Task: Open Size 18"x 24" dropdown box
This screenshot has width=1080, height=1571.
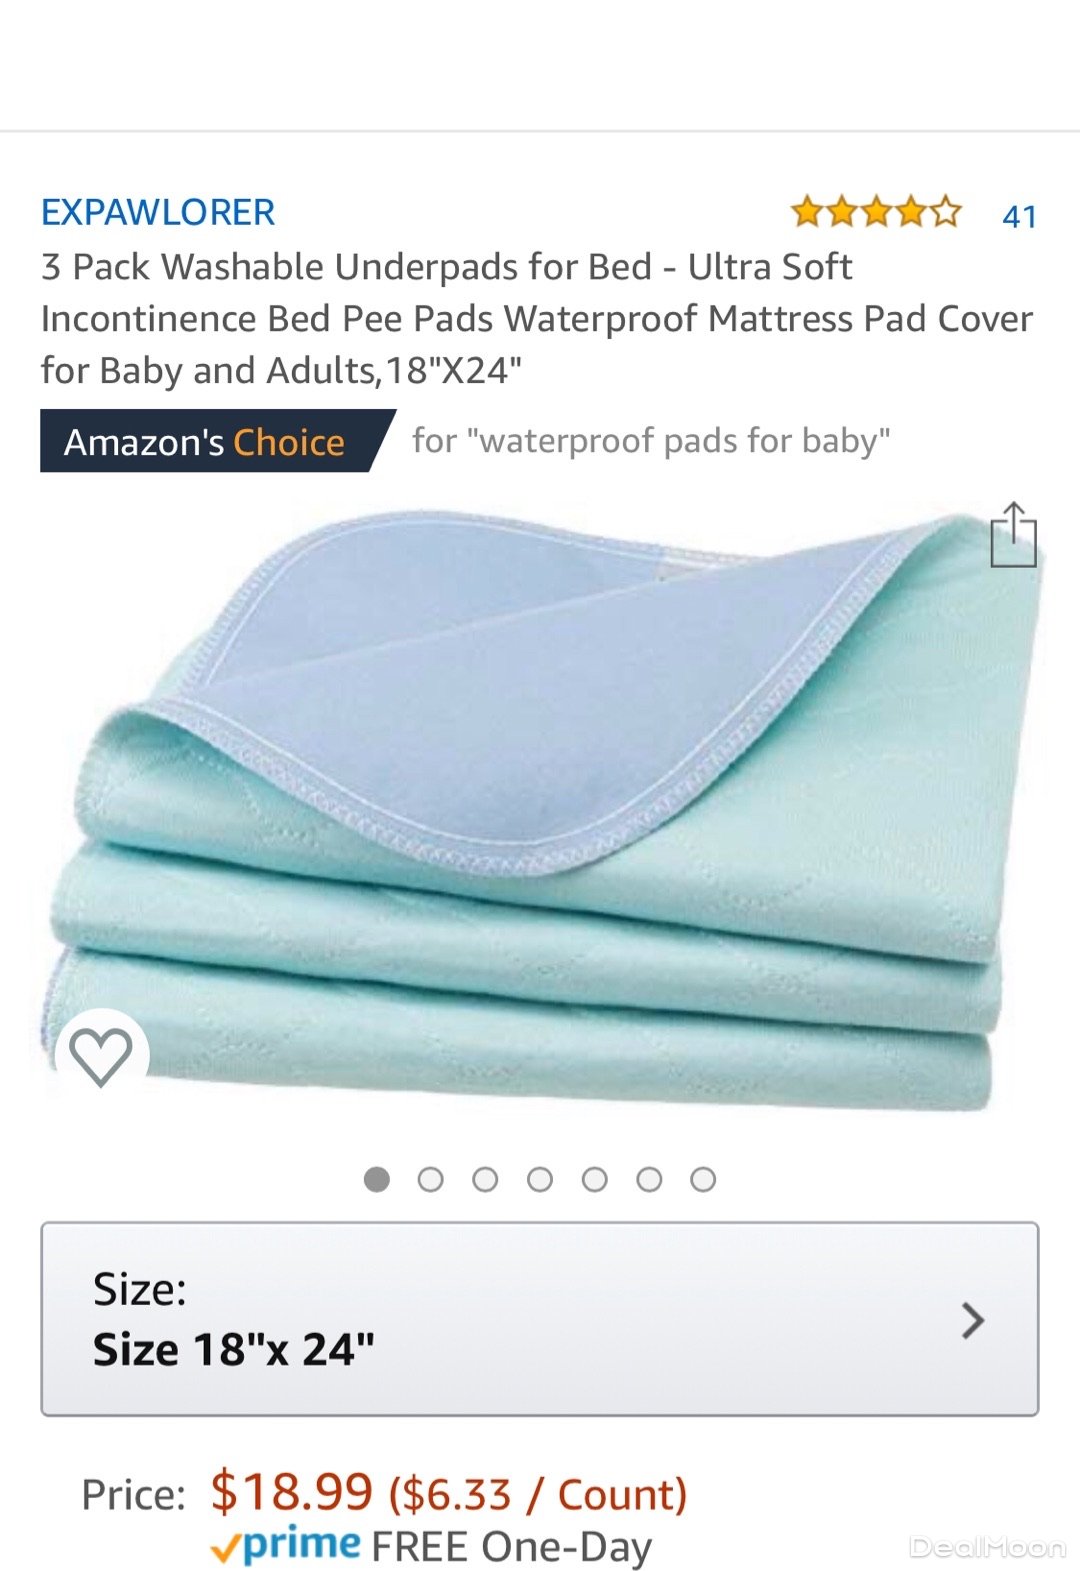Action: 540,1319
